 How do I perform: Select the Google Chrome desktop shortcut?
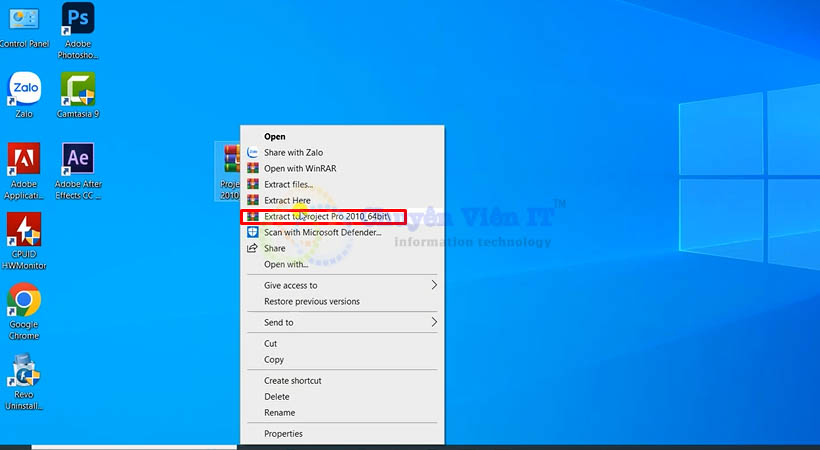click(24, 302)
